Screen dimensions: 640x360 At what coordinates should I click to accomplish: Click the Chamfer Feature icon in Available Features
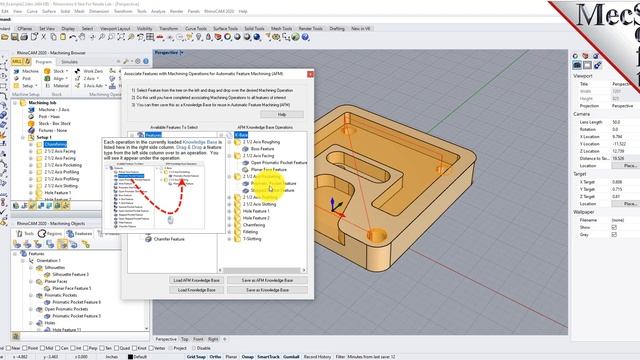[149, 239]
